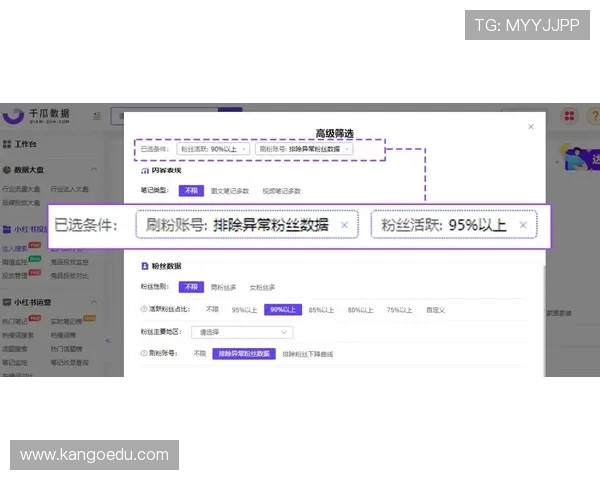Collapse the 小红书运营 sidebar section chevron
The width and height of the screenshot is (600, 480).
click(94, 302)
